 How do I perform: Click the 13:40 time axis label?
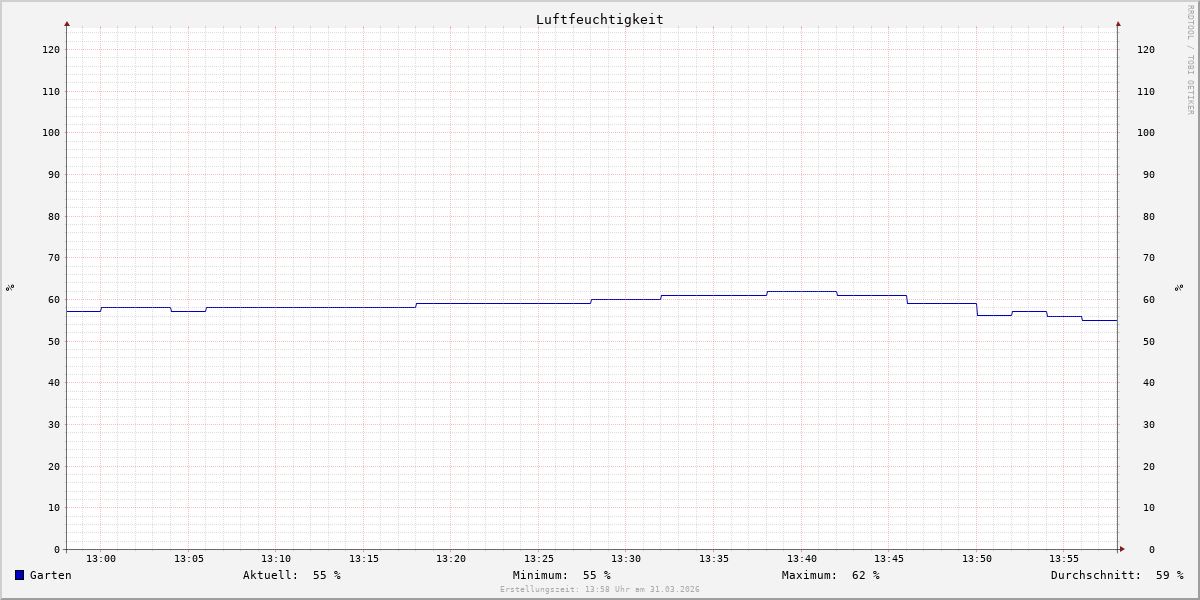pyautogui.click(x=802, y=559)
